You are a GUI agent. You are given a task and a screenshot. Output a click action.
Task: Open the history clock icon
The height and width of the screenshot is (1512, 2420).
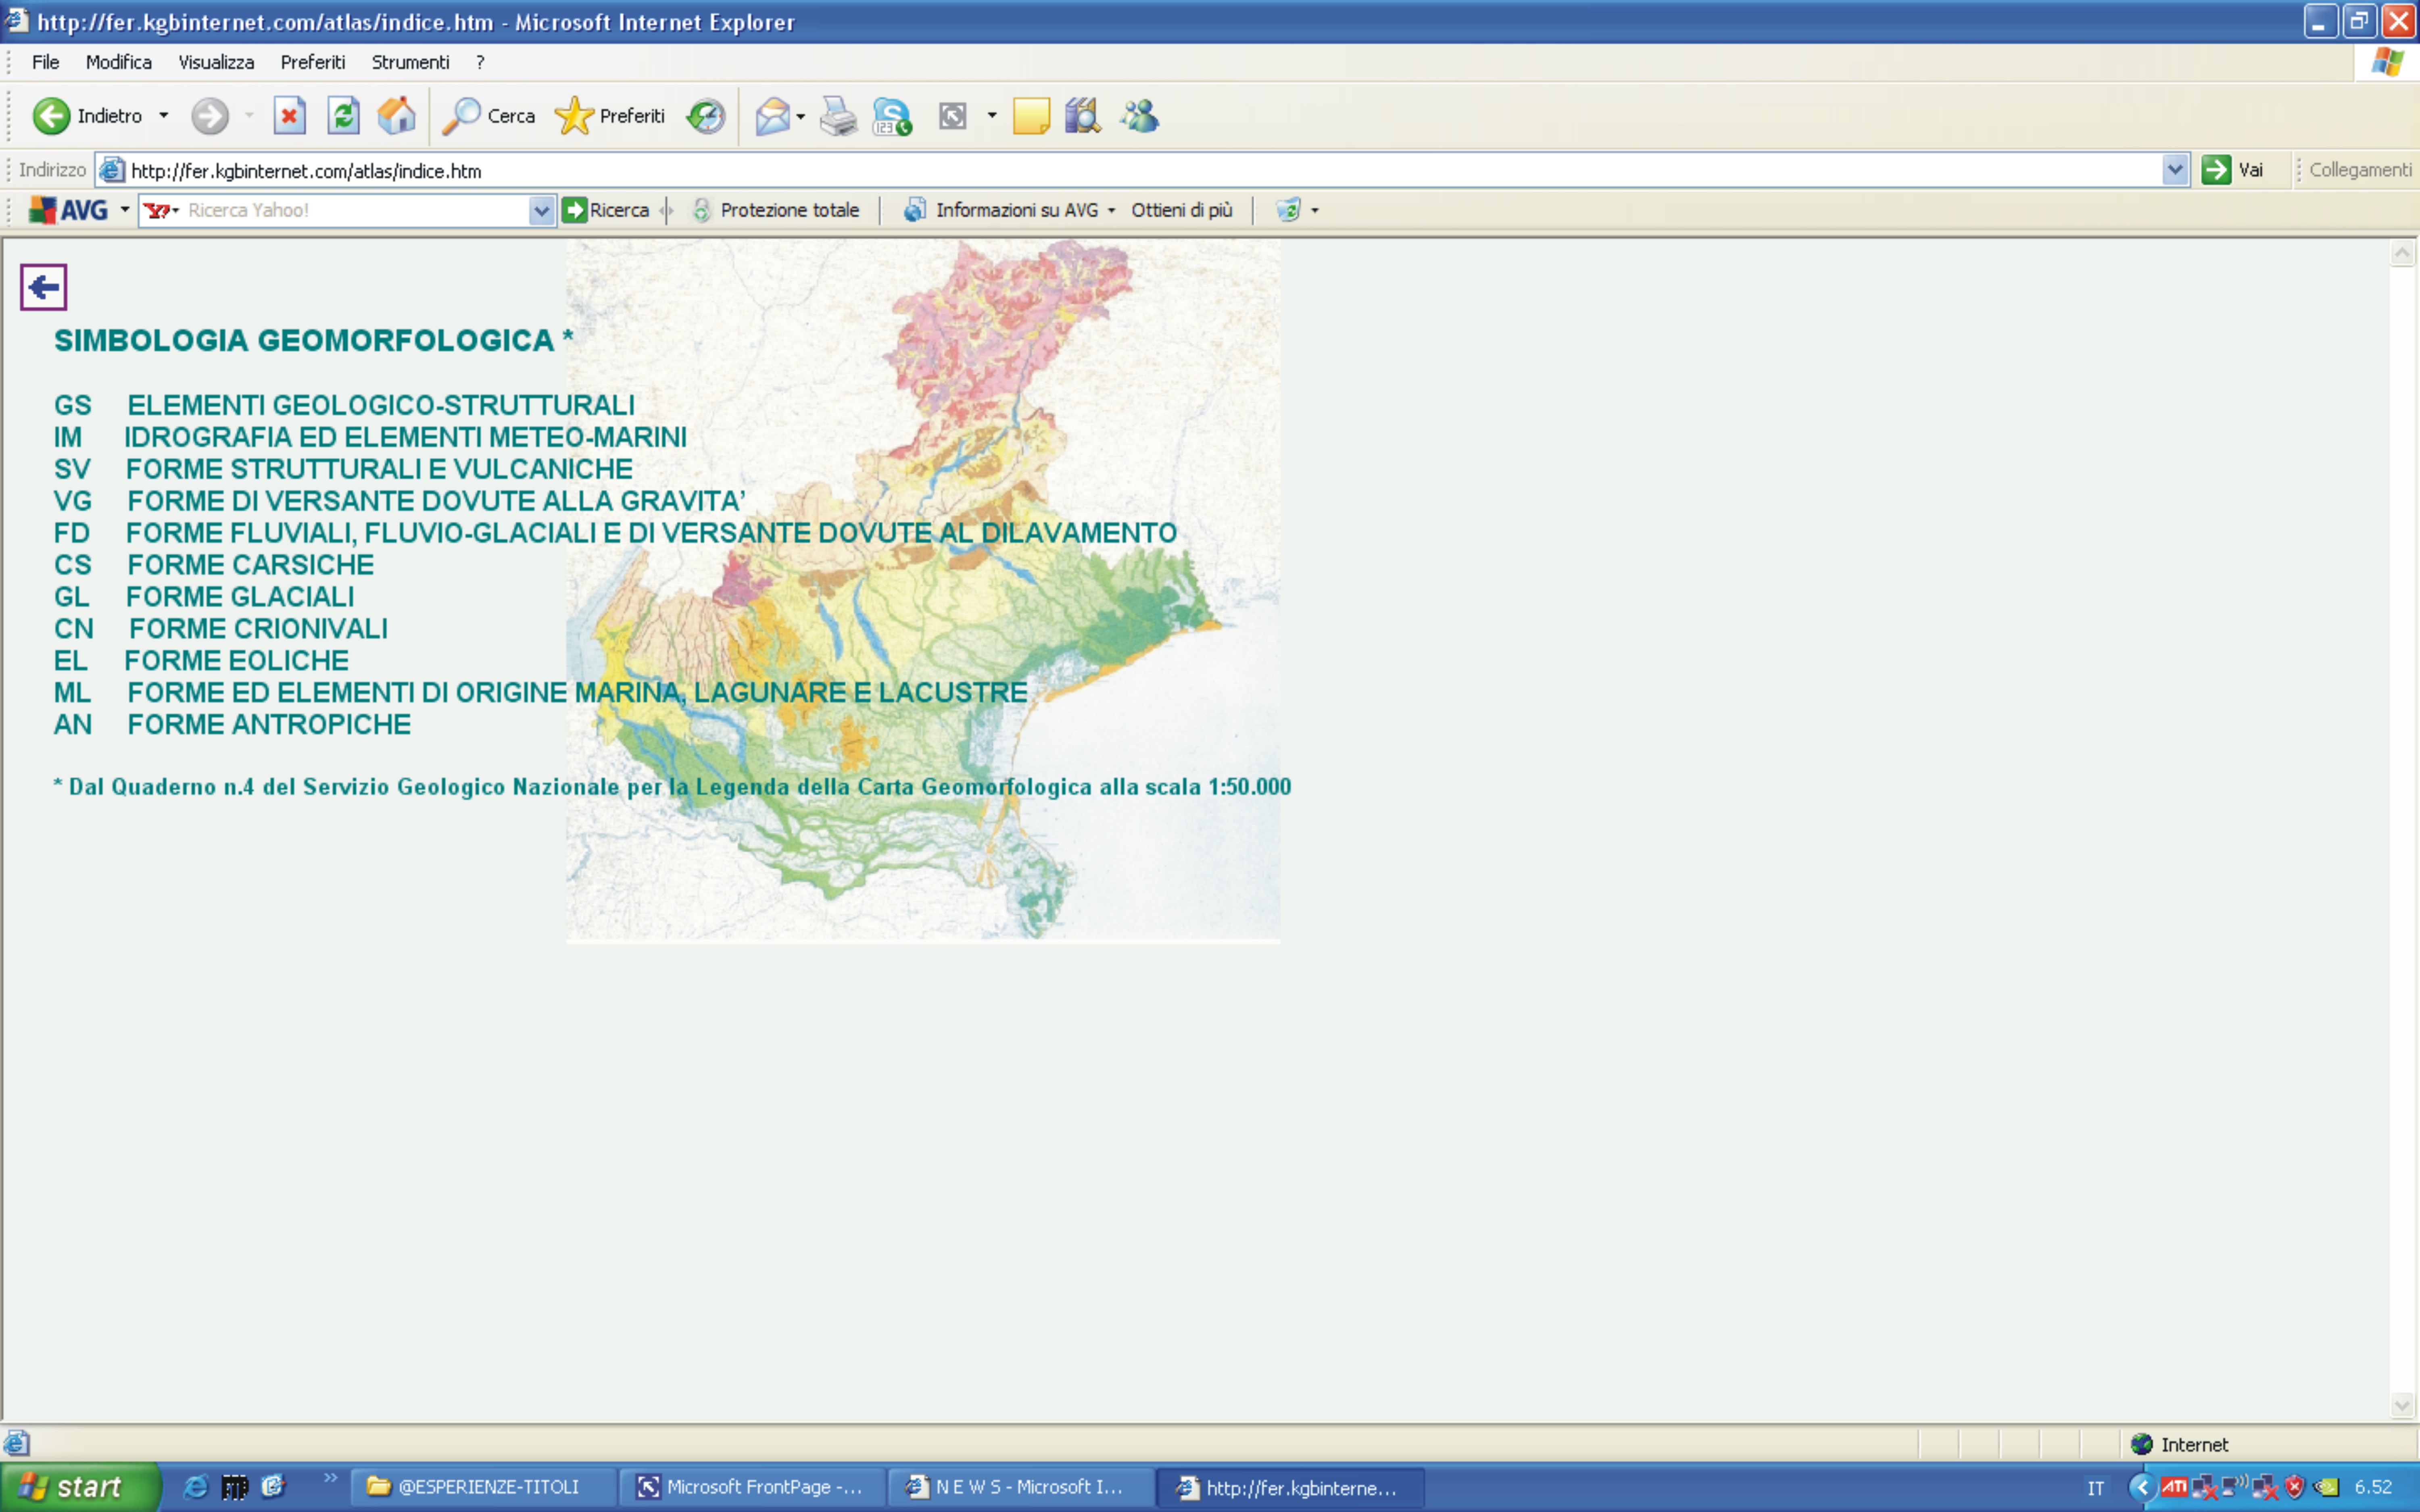click(x=705, y=116)
